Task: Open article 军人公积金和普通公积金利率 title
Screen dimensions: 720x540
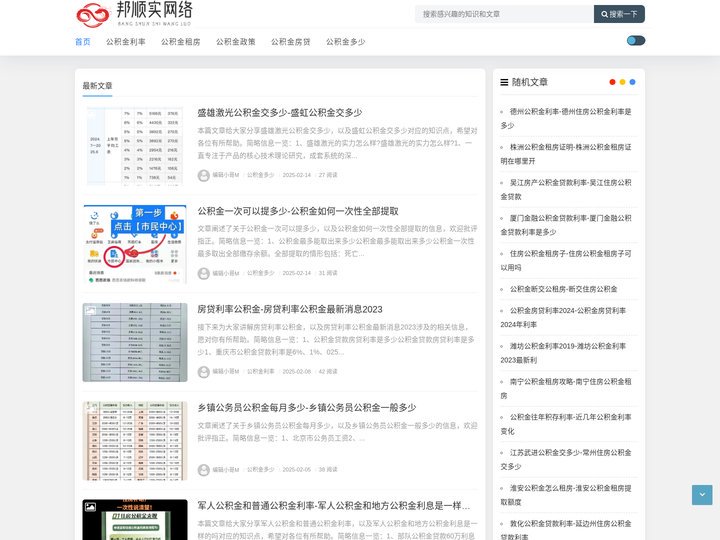Action: (x=334, y=506)
